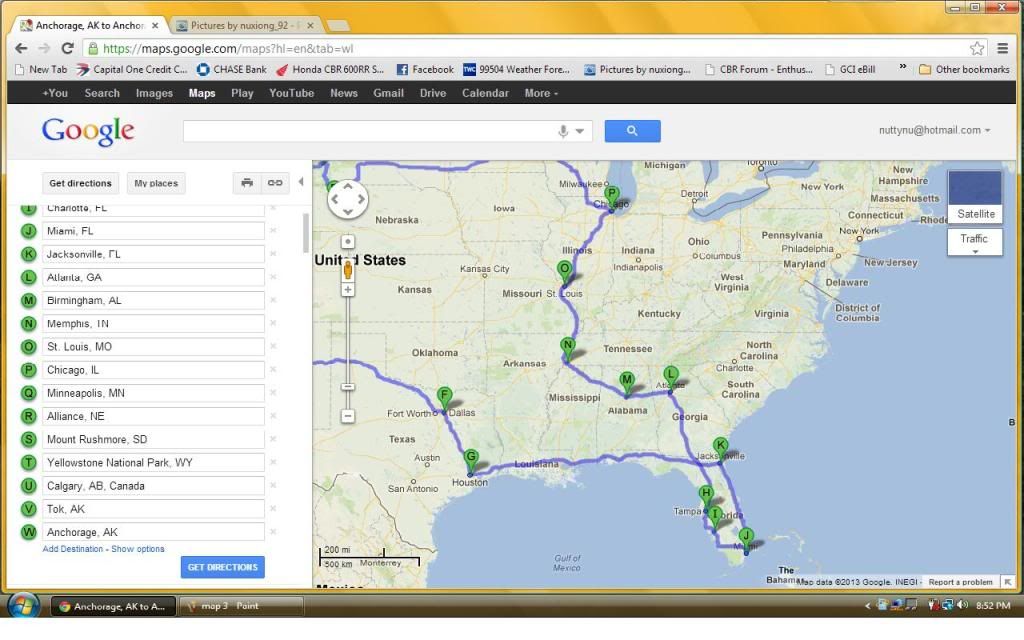Switch map to Satellite view
The image size is (1024, 640).
click(975, 197)
